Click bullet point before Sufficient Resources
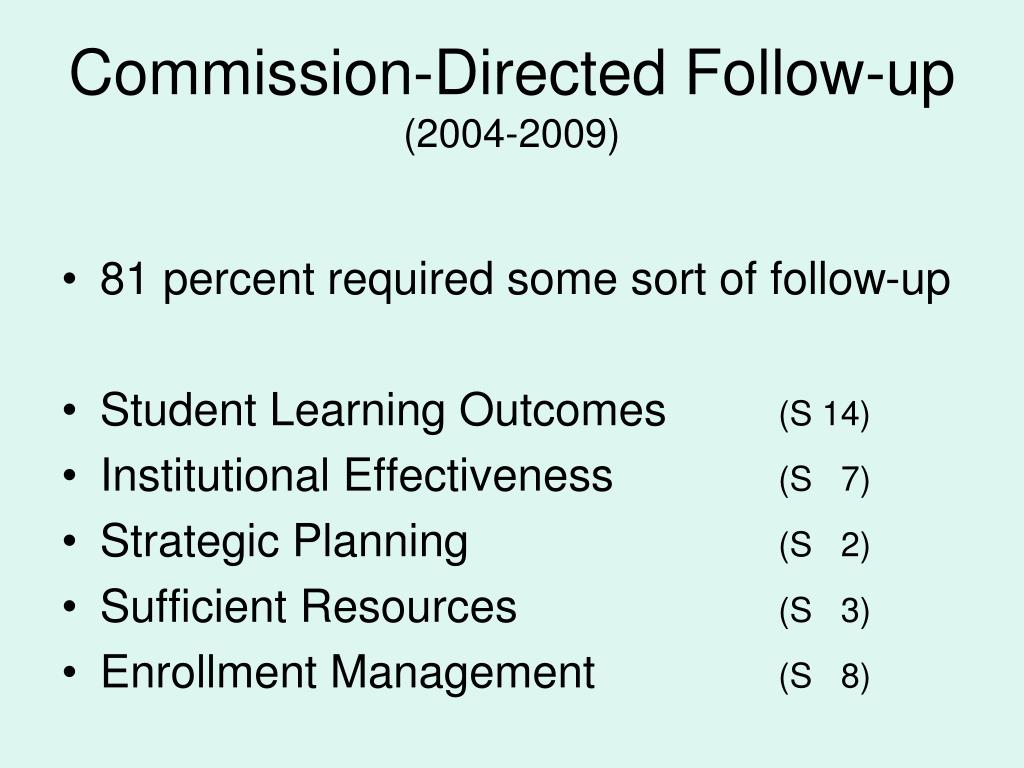Viewport: 1024px width, 768px height. [70, 607]
